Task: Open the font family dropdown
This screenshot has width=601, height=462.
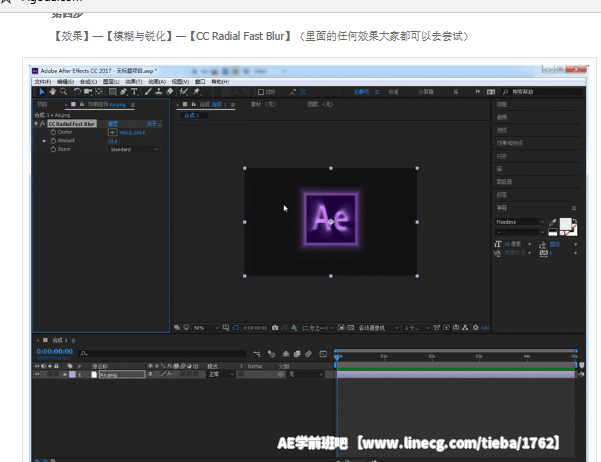Action: (x=520, y=222)
